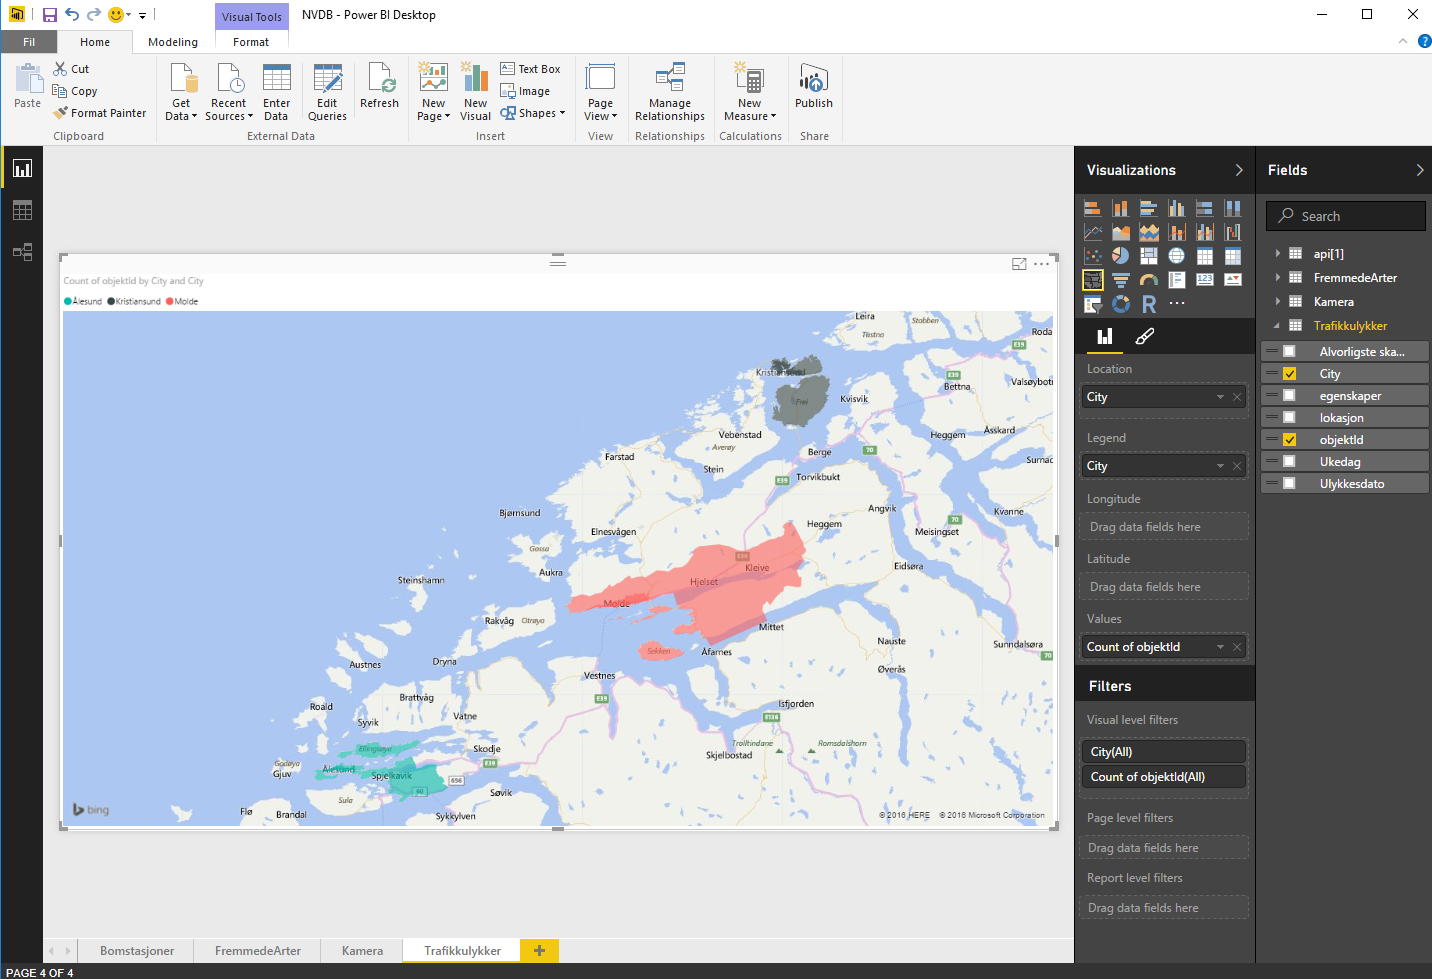
Task: Open dropdown for Location City field
Action: pos(1220,397)
